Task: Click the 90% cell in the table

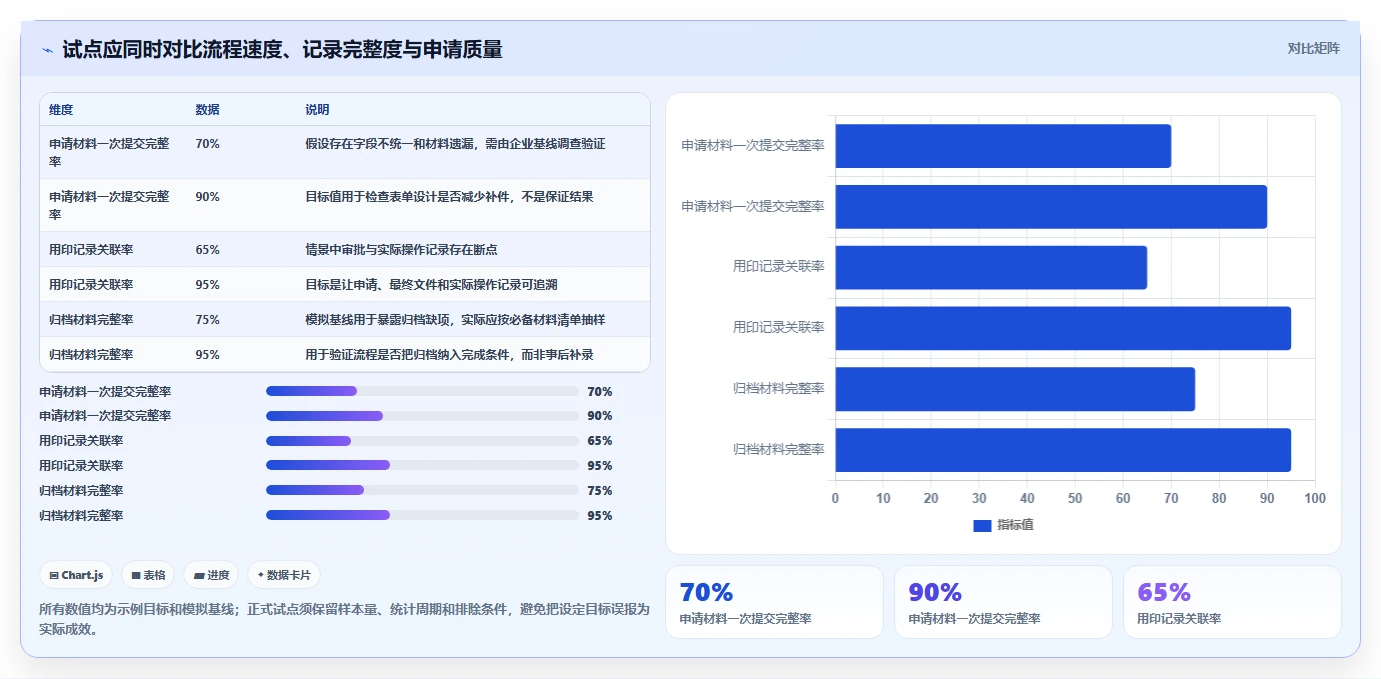Action: tap(207, 197)
